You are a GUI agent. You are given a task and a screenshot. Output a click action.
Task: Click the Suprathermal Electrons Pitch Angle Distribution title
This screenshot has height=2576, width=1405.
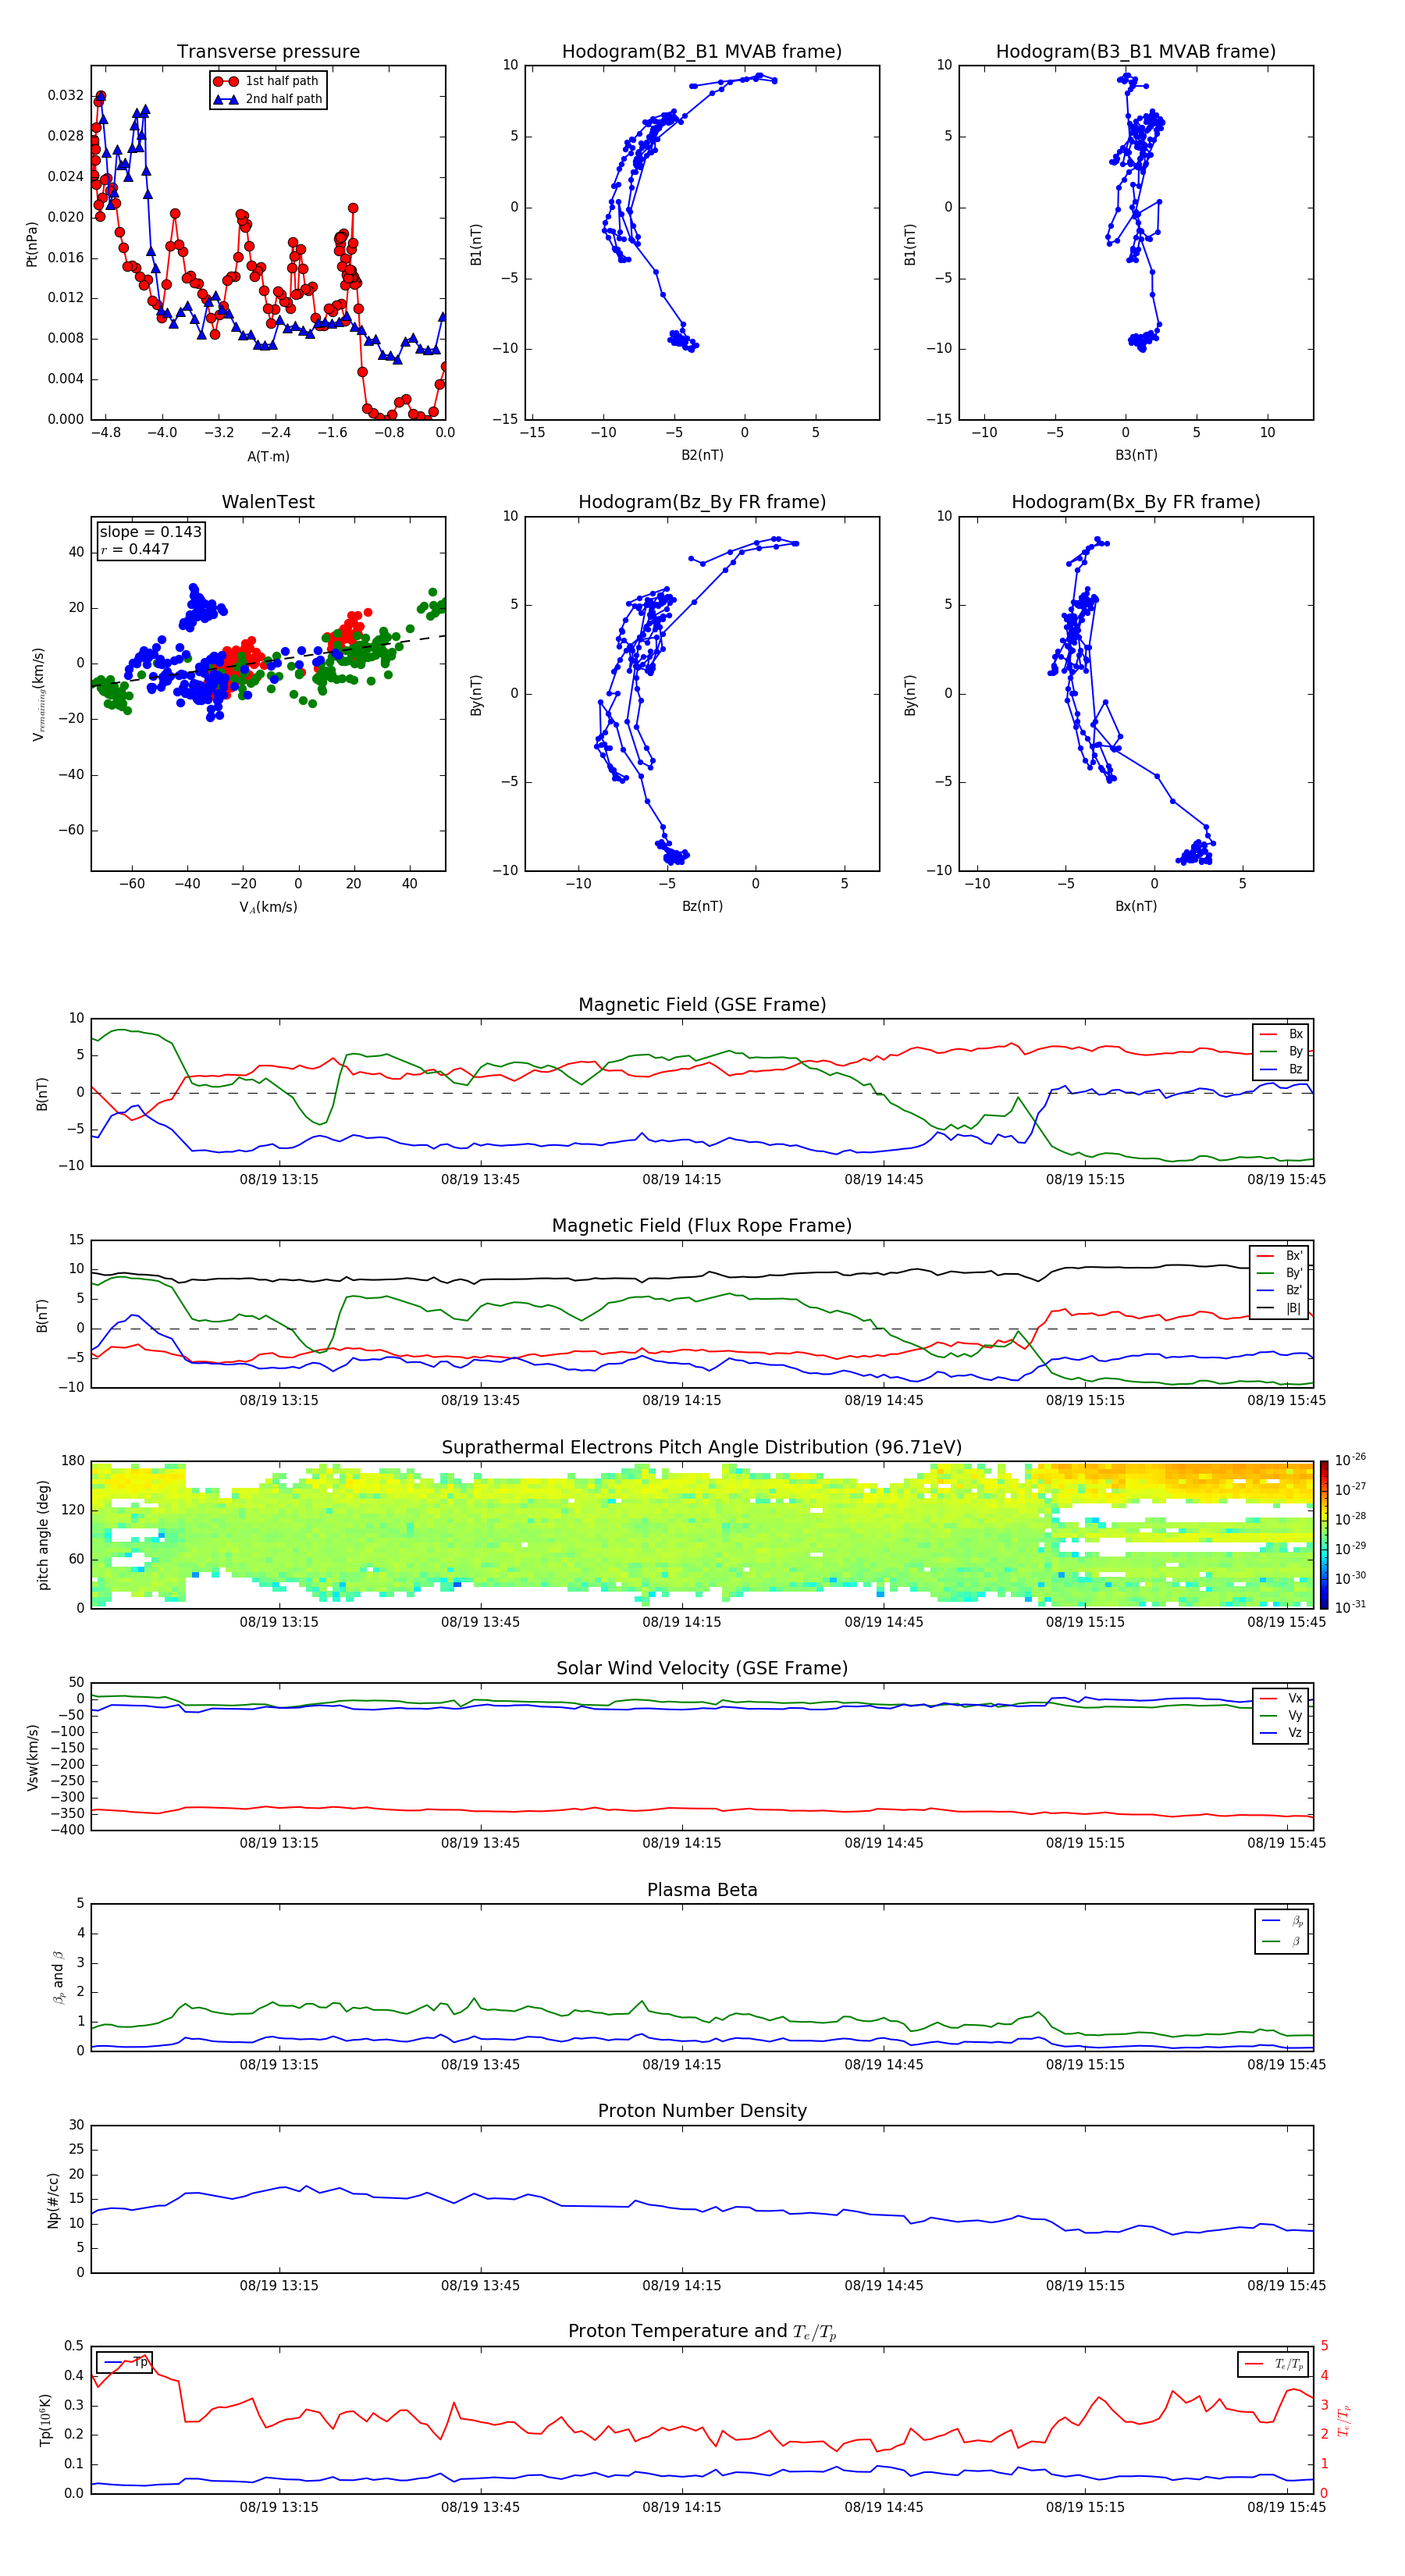[702, 1448]
